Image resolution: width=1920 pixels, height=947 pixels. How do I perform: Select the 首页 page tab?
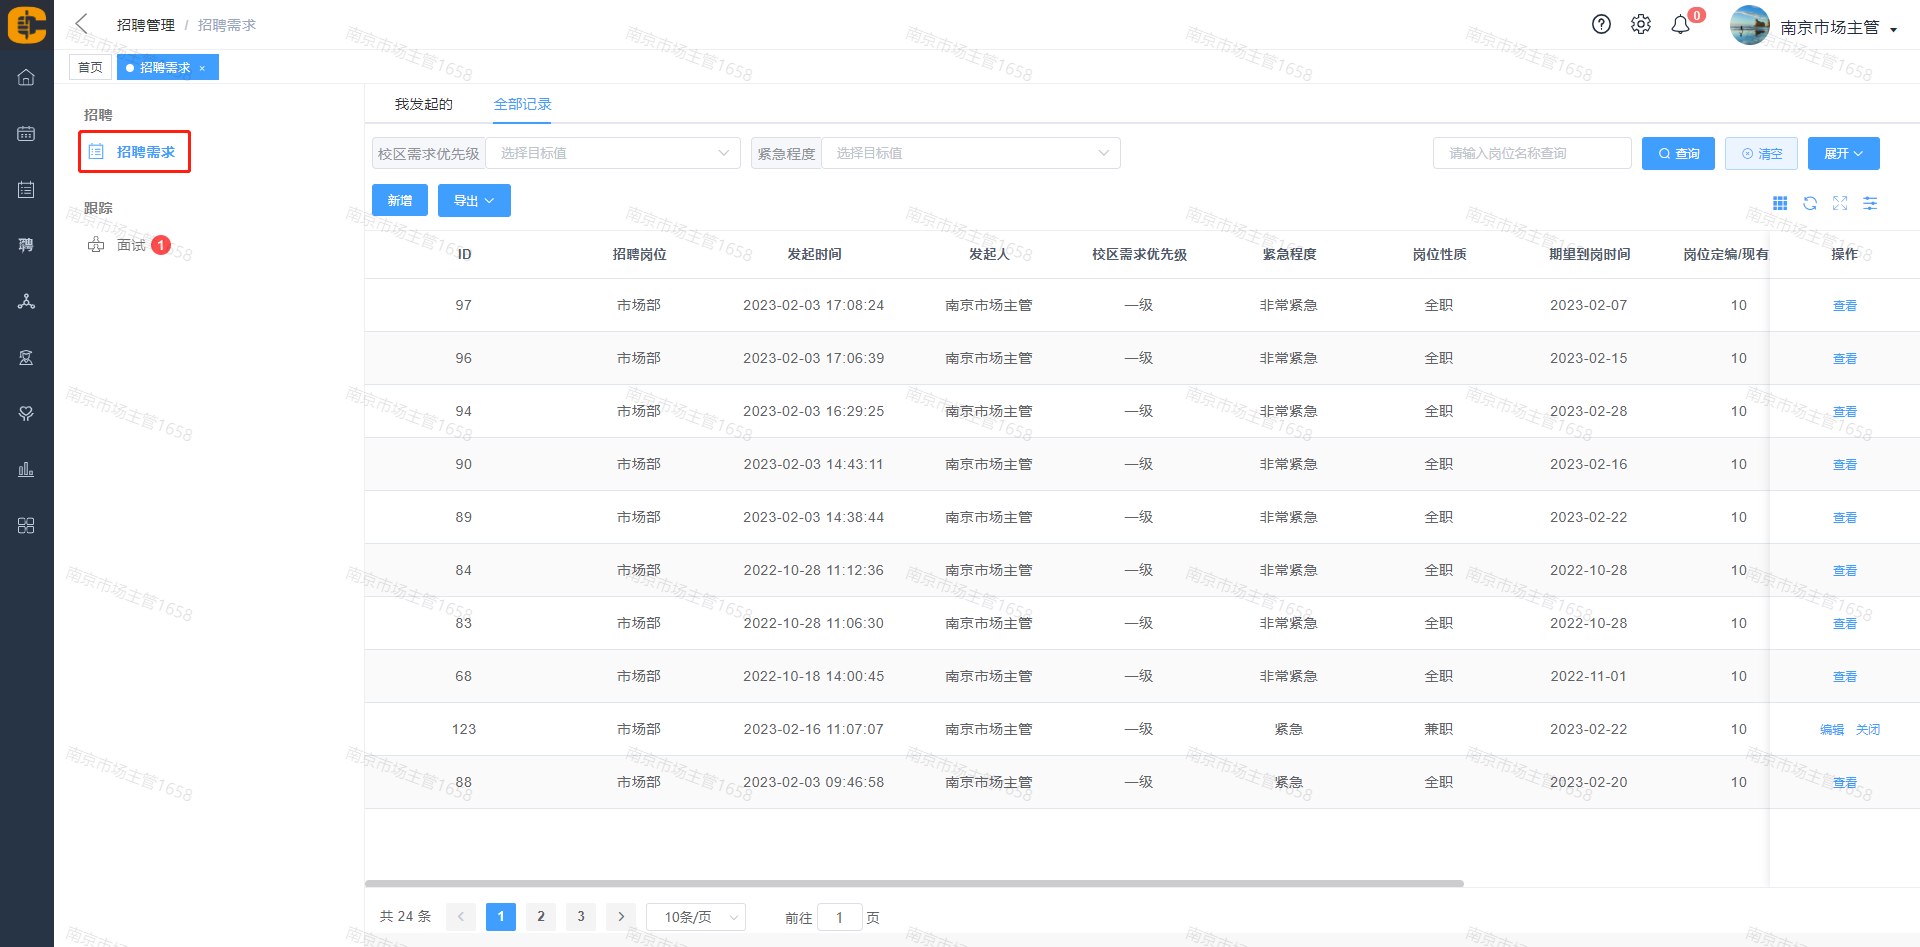pyautogui.click(x=90, y=68)
